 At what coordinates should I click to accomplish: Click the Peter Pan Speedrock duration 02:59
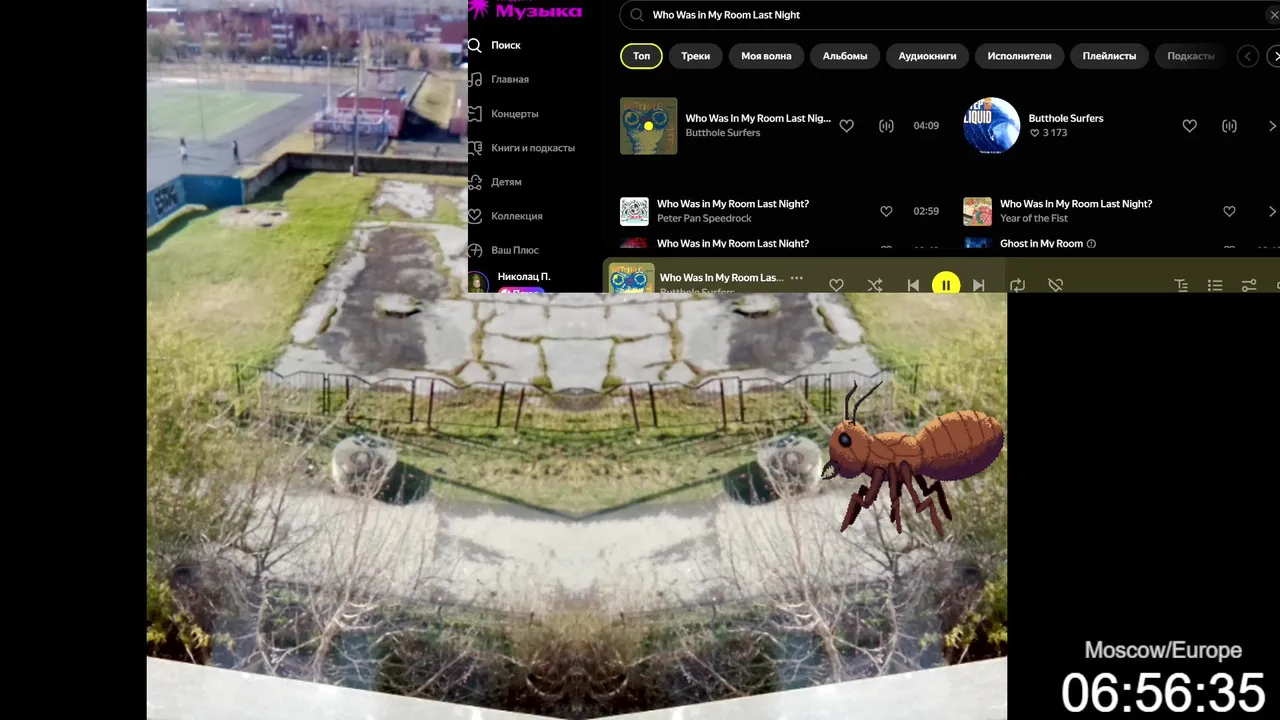click(926, 211)
